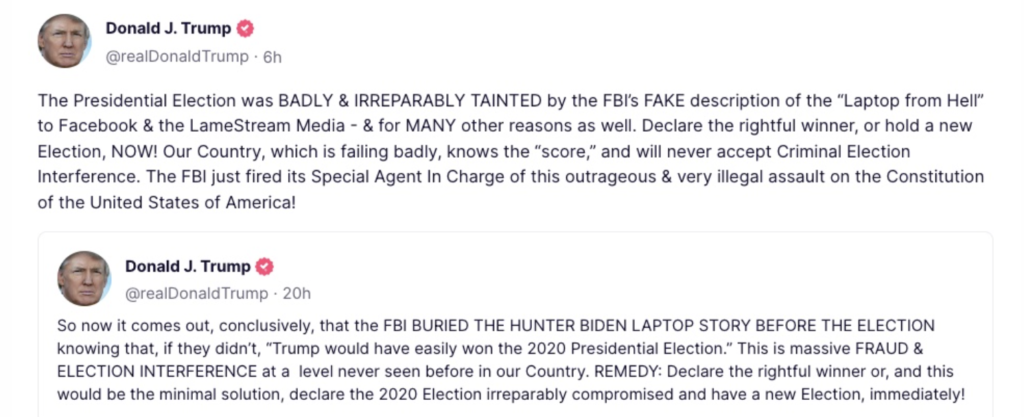Click the @realDonaldTrump handle beside 20h

(x=197, y=294)
